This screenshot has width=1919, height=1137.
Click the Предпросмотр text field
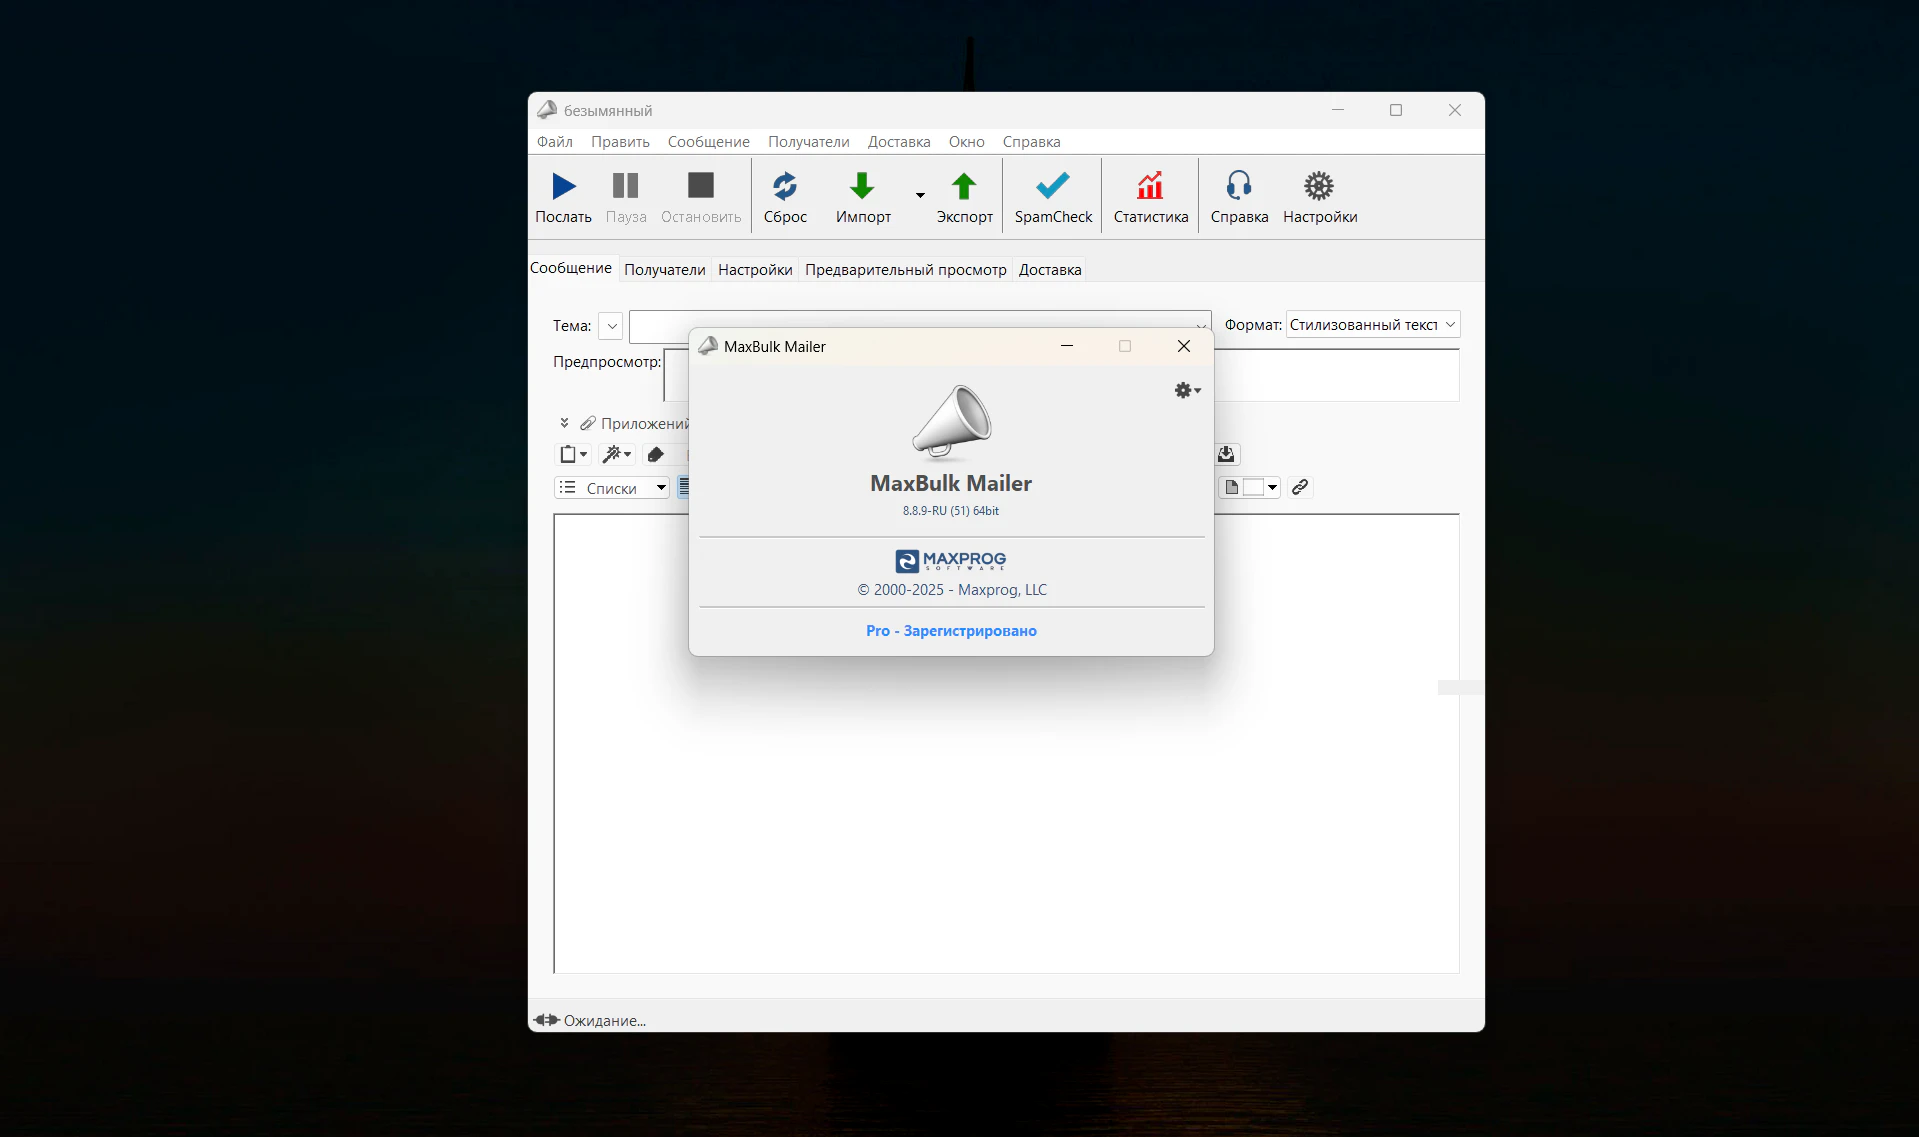coord(1336,375)
